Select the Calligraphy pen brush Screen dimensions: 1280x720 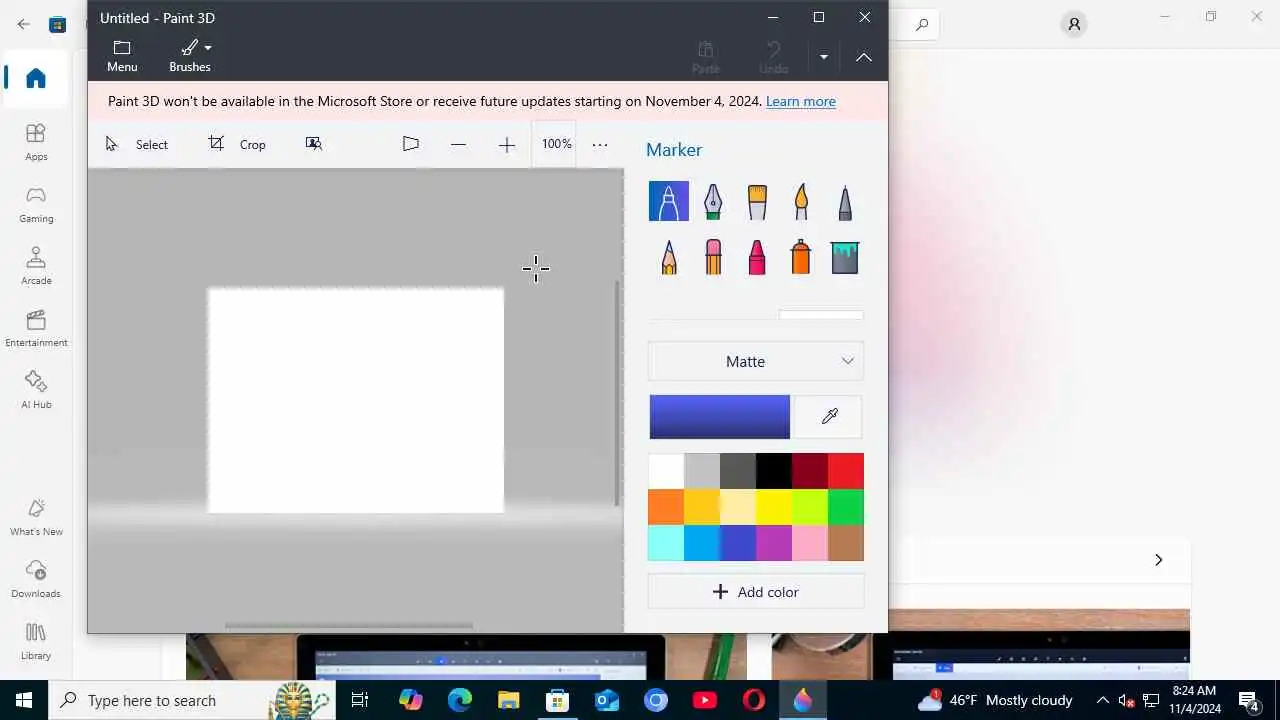point(712,201)
